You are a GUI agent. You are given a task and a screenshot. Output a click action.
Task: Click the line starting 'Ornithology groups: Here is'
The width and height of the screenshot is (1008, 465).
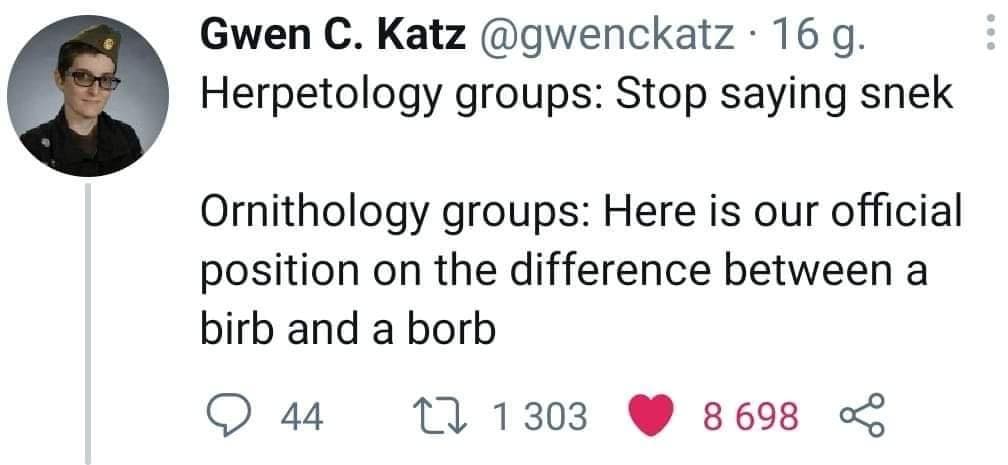(x=581, y=212)
